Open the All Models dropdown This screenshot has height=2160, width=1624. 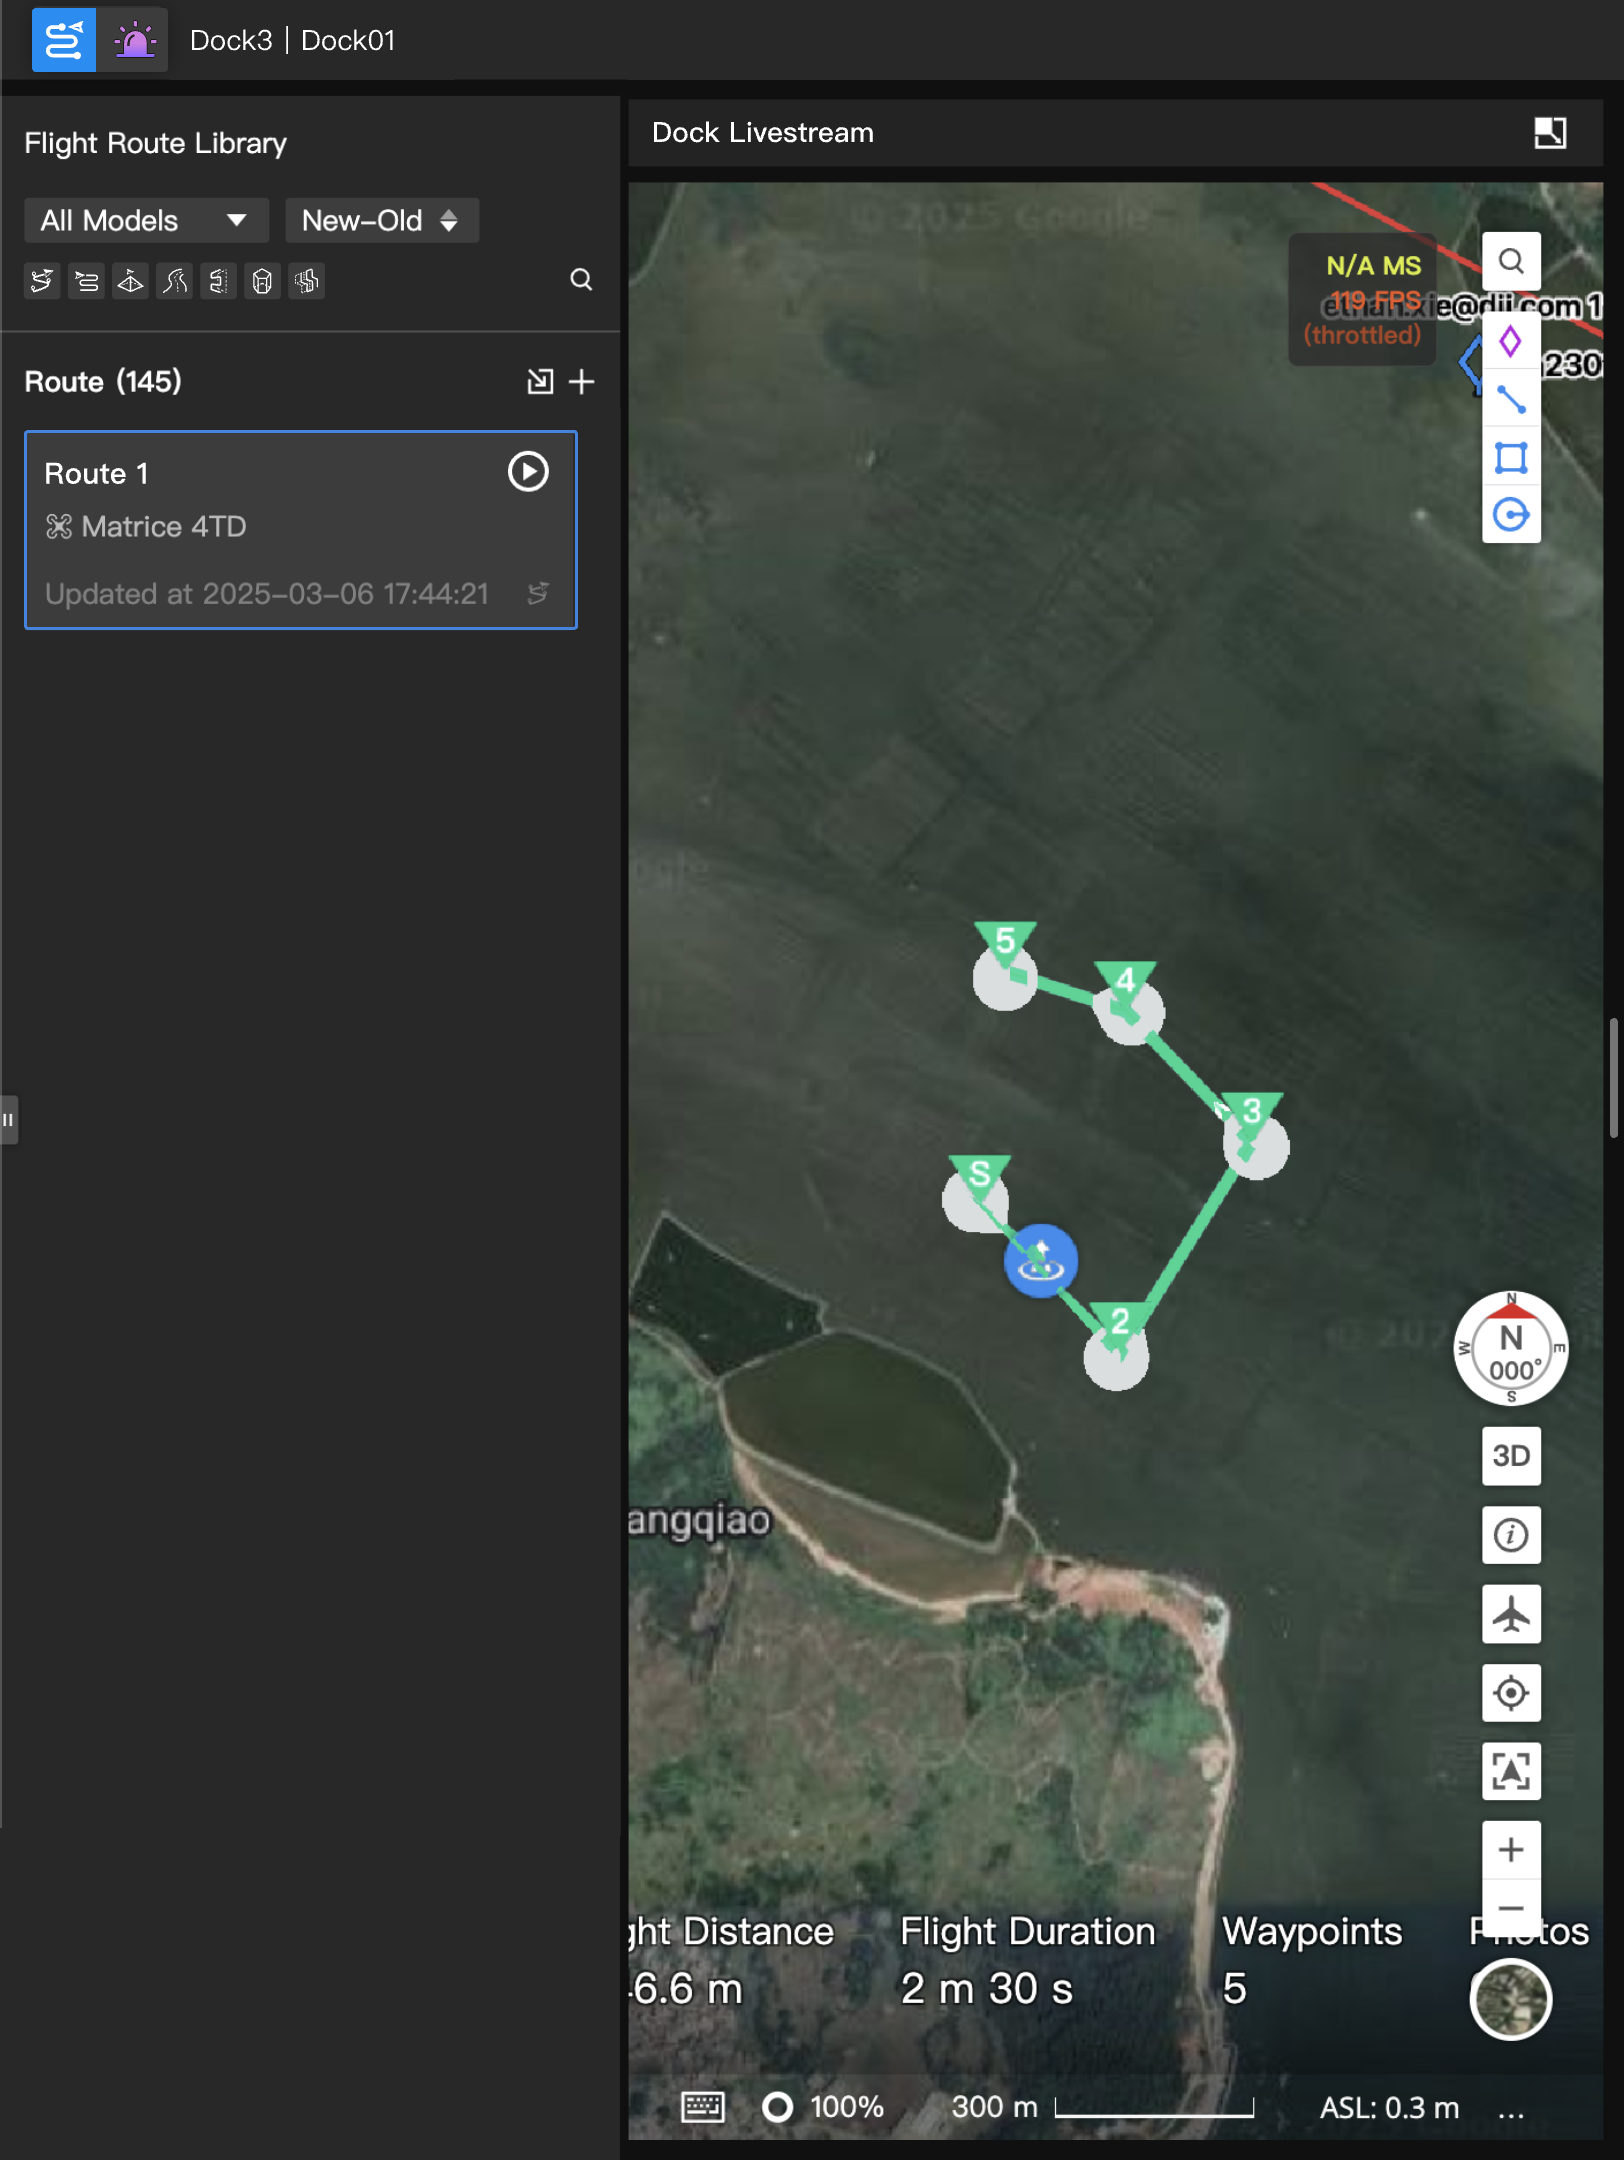tap(145, 221)
